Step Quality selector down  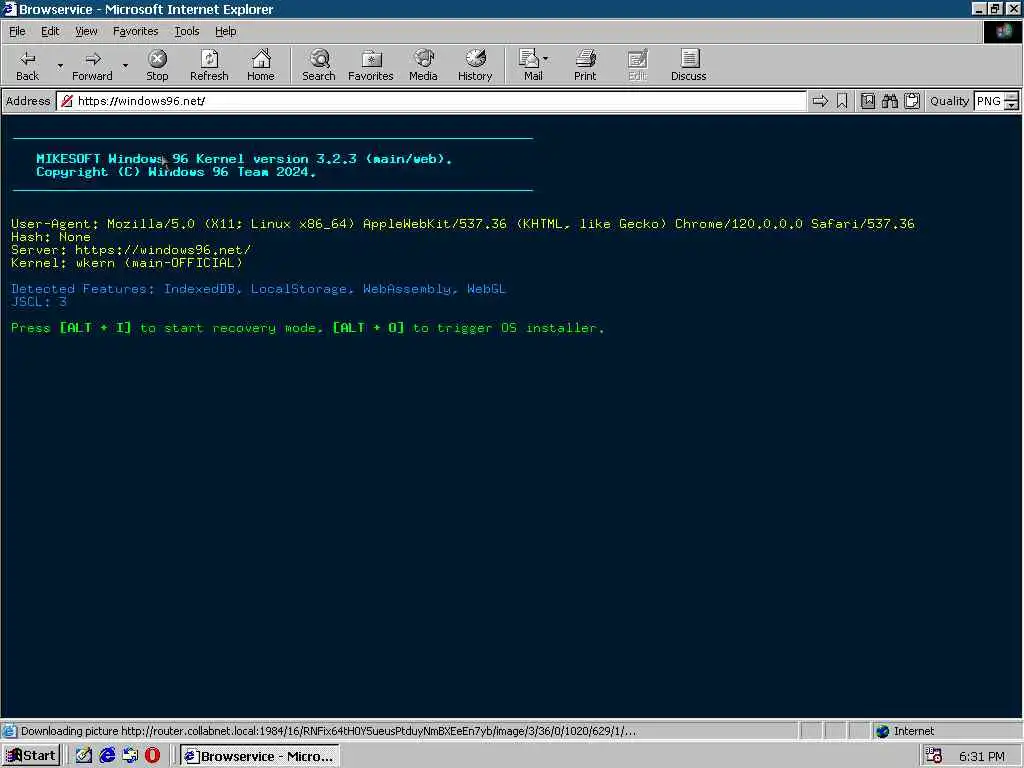[1012, 105]
